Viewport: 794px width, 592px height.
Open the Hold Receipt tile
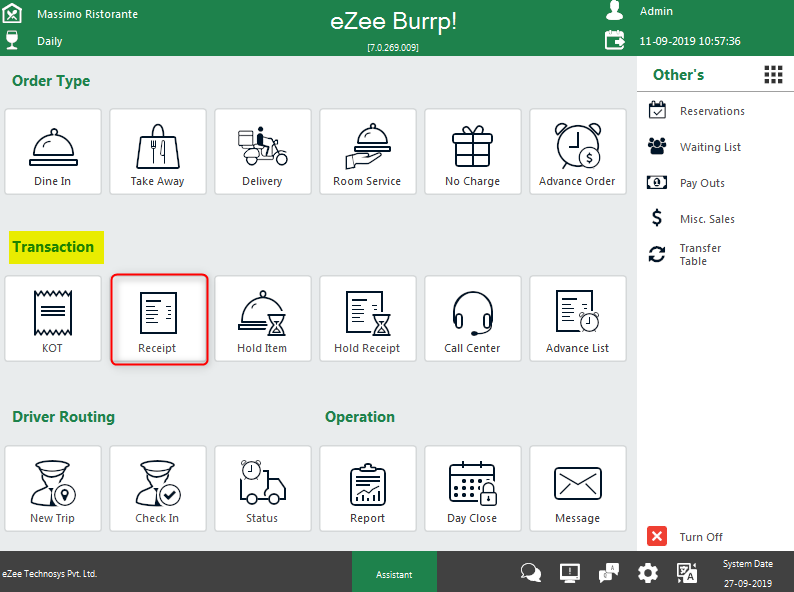368,319
